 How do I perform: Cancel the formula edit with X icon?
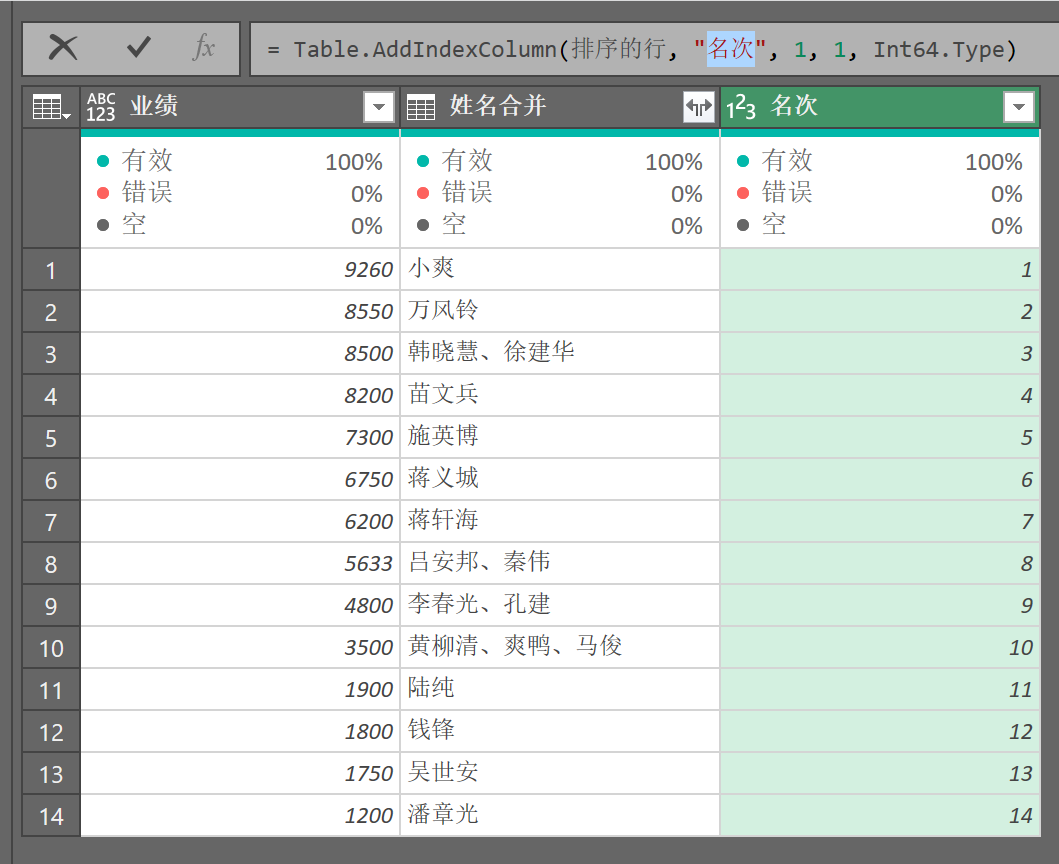[x=63, y=48]
